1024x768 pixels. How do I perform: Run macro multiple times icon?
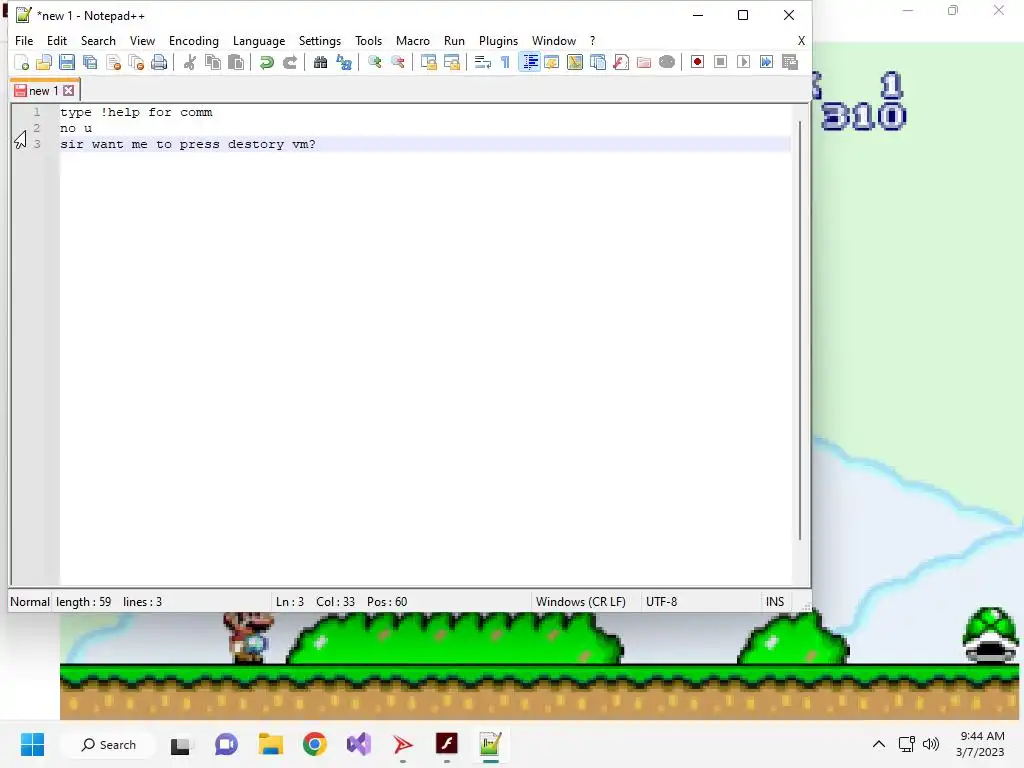(767, 62)
